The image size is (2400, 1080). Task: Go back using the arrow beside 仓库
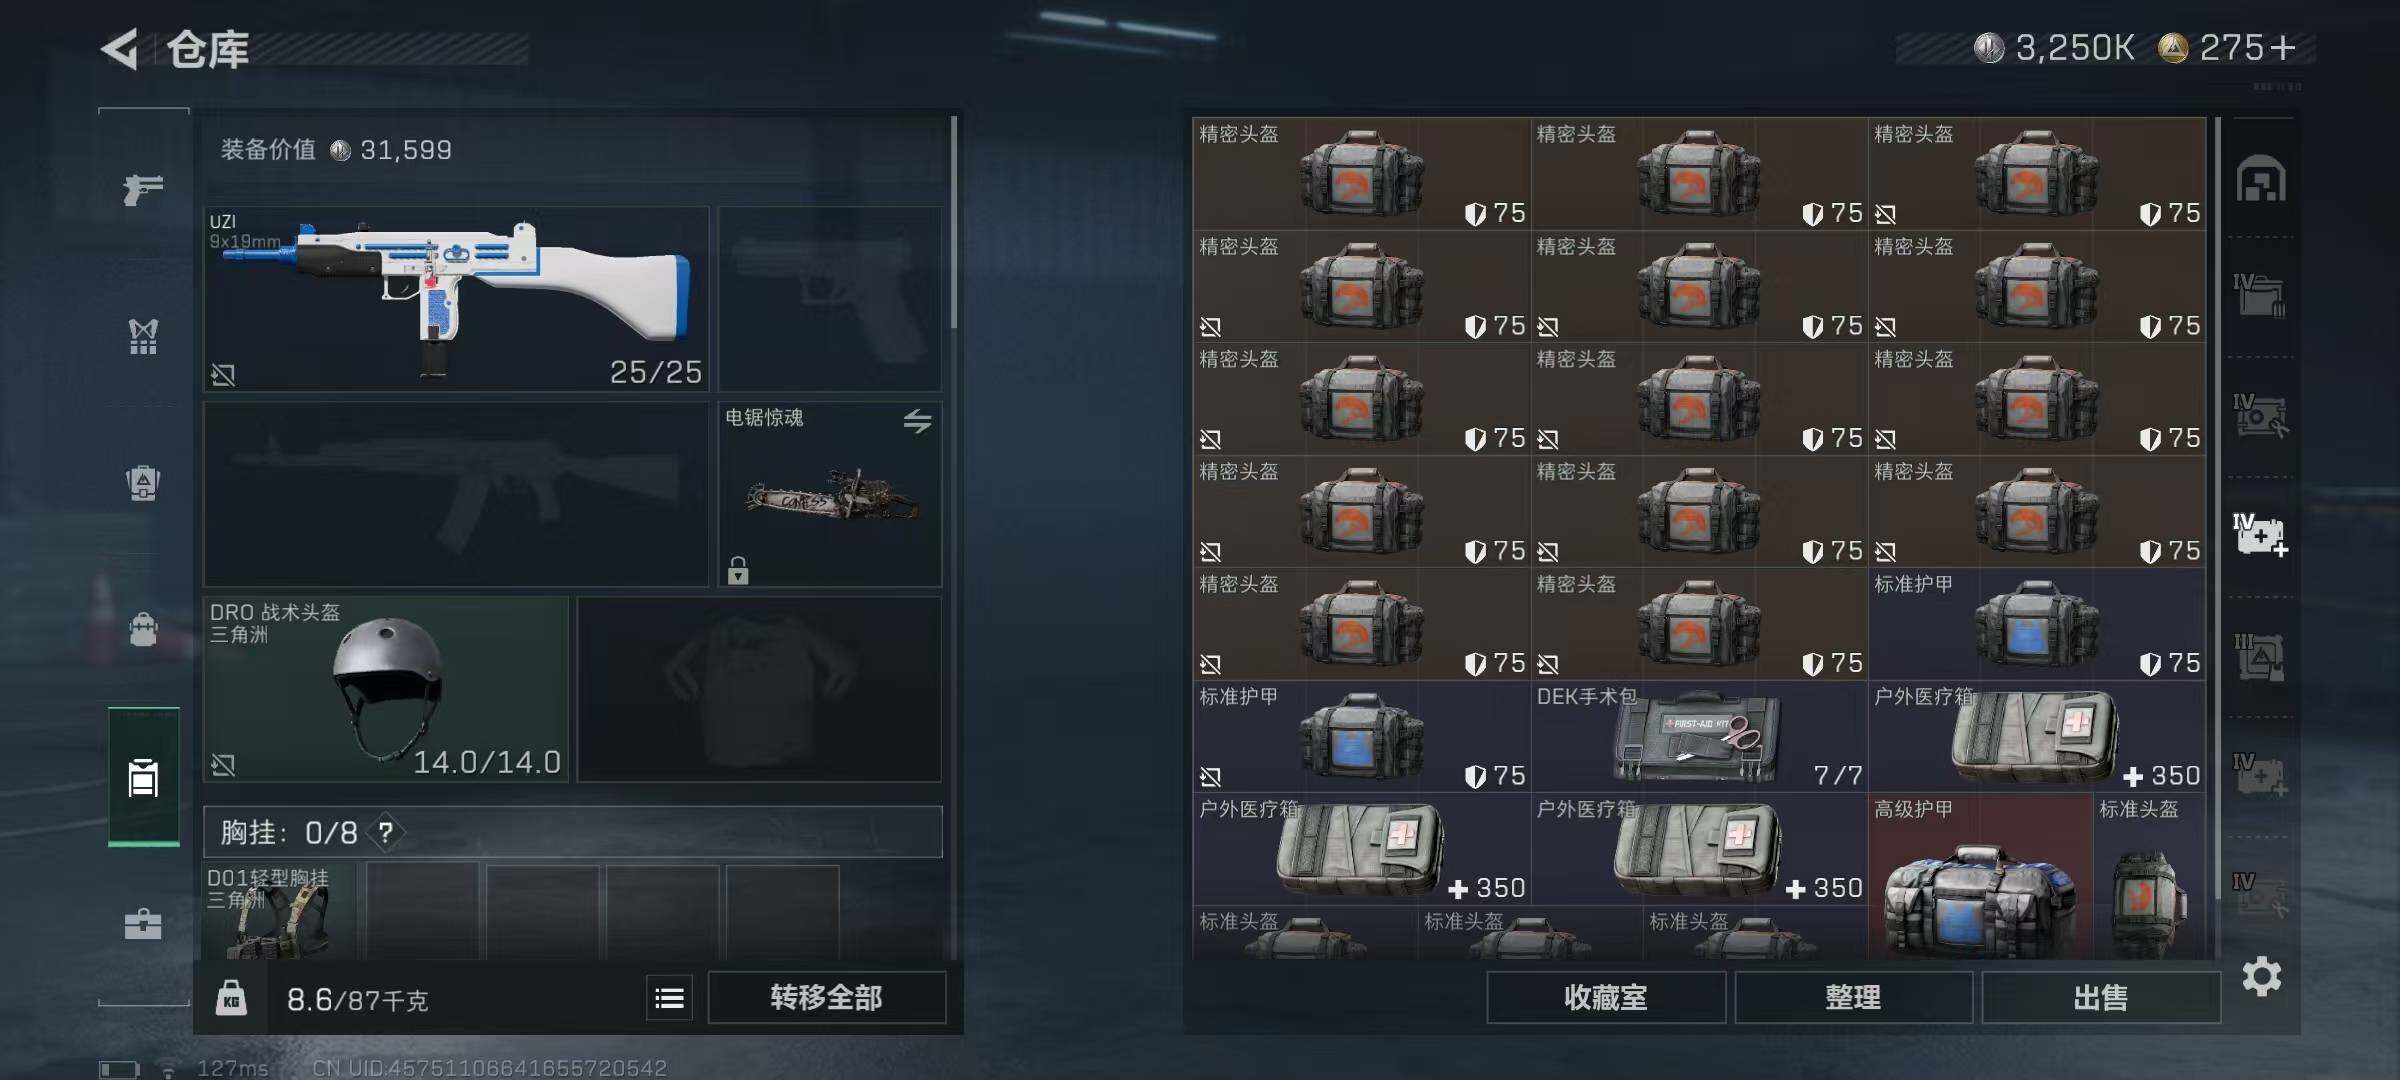pyautogui.click(x=120, y=49)
